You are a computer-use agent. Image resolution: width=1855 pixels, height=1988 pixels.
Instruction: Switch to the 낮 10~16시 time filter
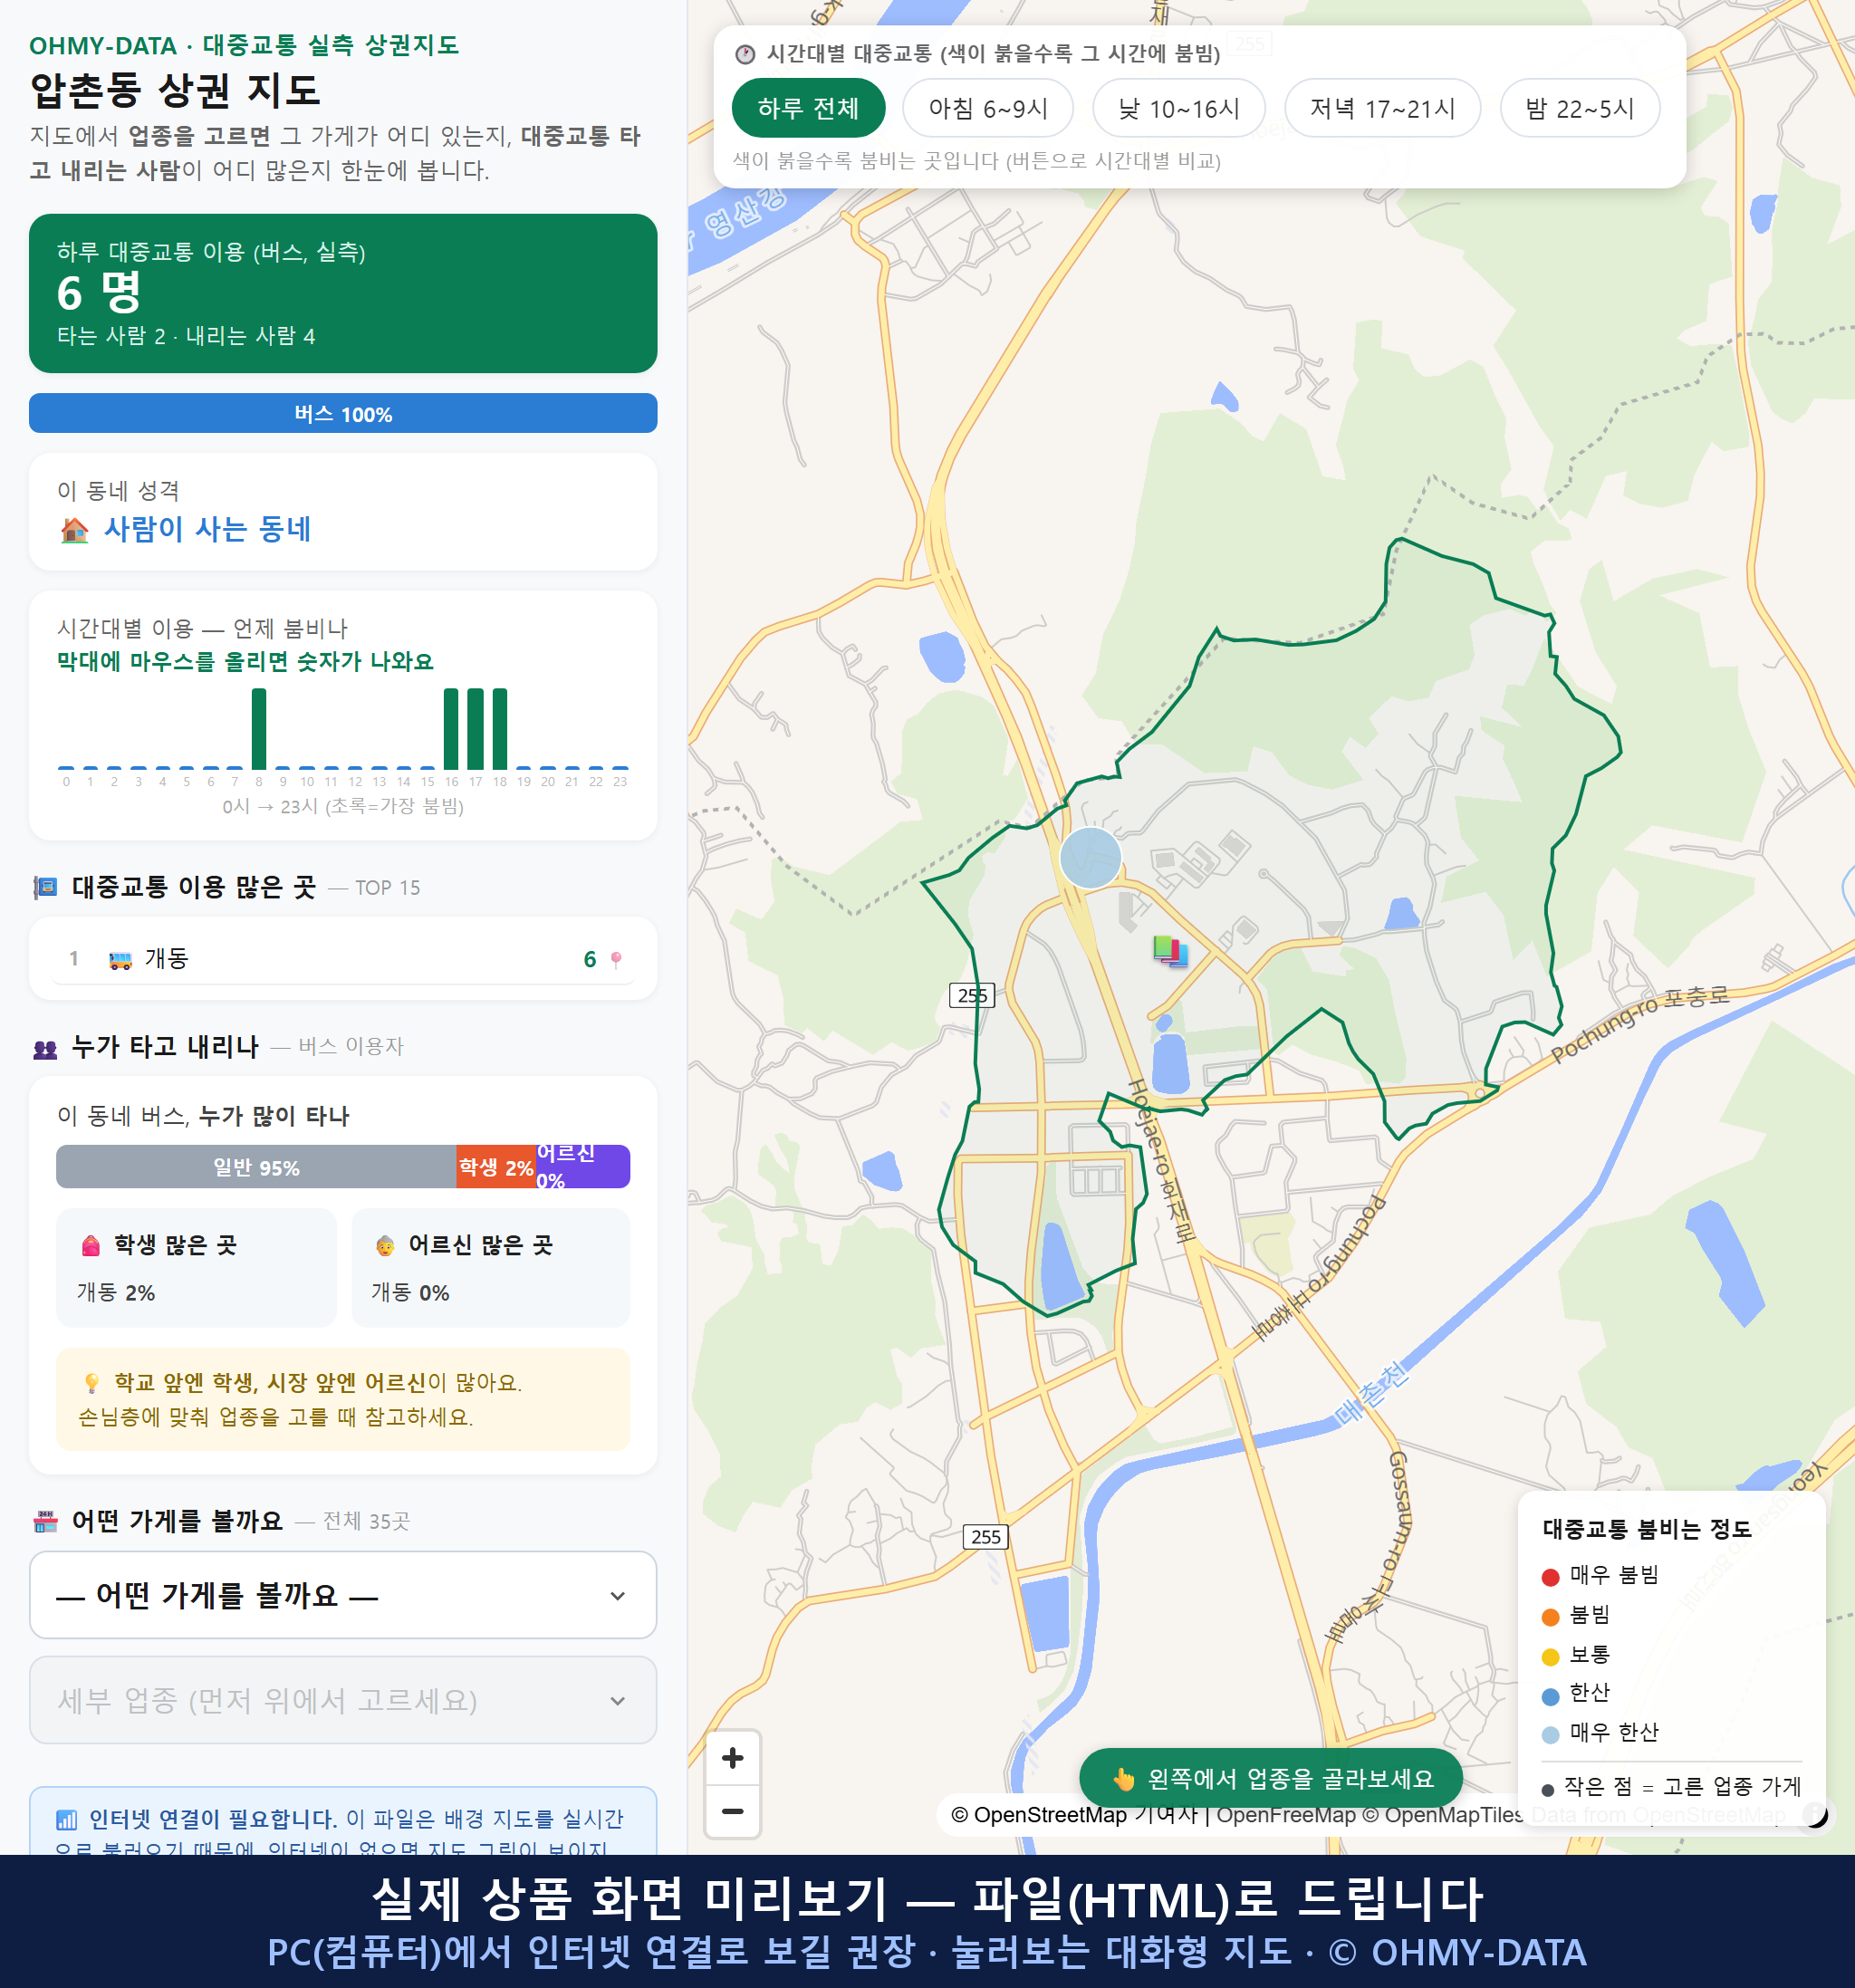tap(1178, 108)
